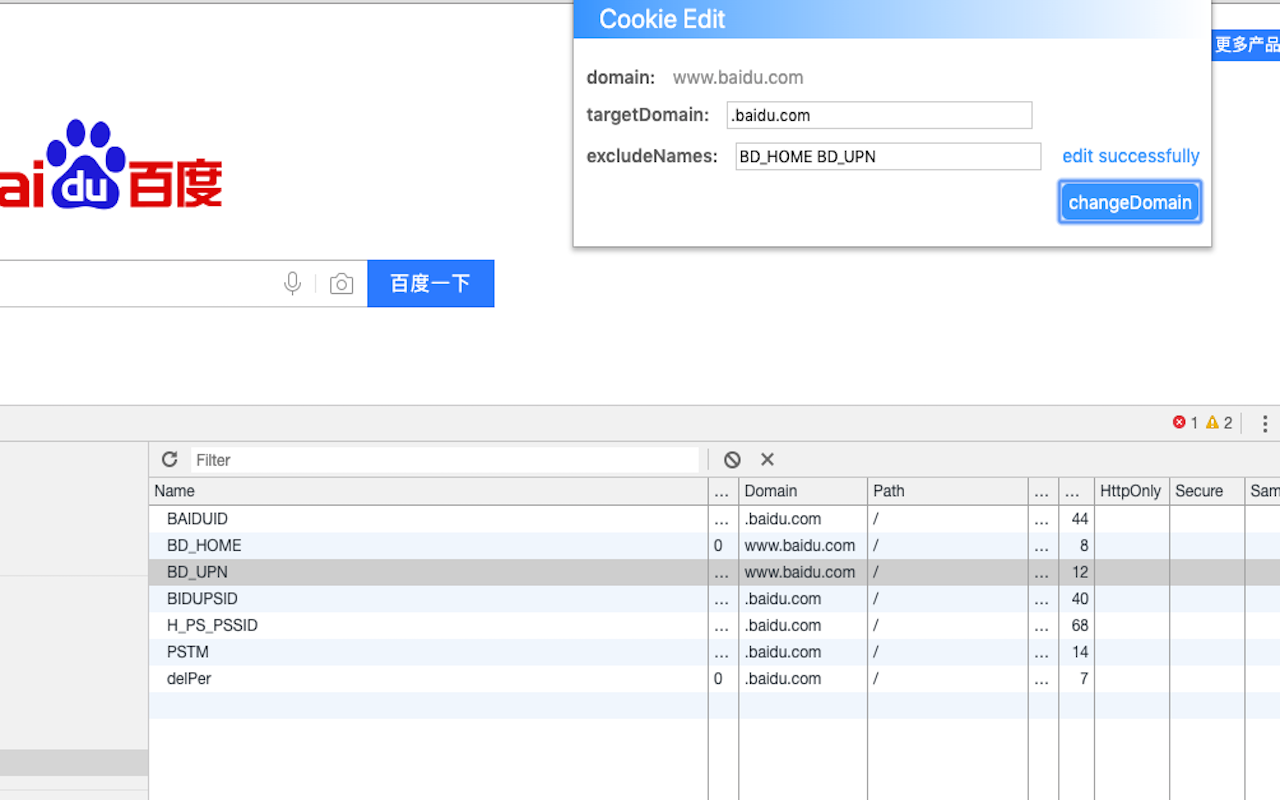Open the DevTools three-dot menu
The width and height of the screenshot is (1280, 800).
click(1265, 423)
